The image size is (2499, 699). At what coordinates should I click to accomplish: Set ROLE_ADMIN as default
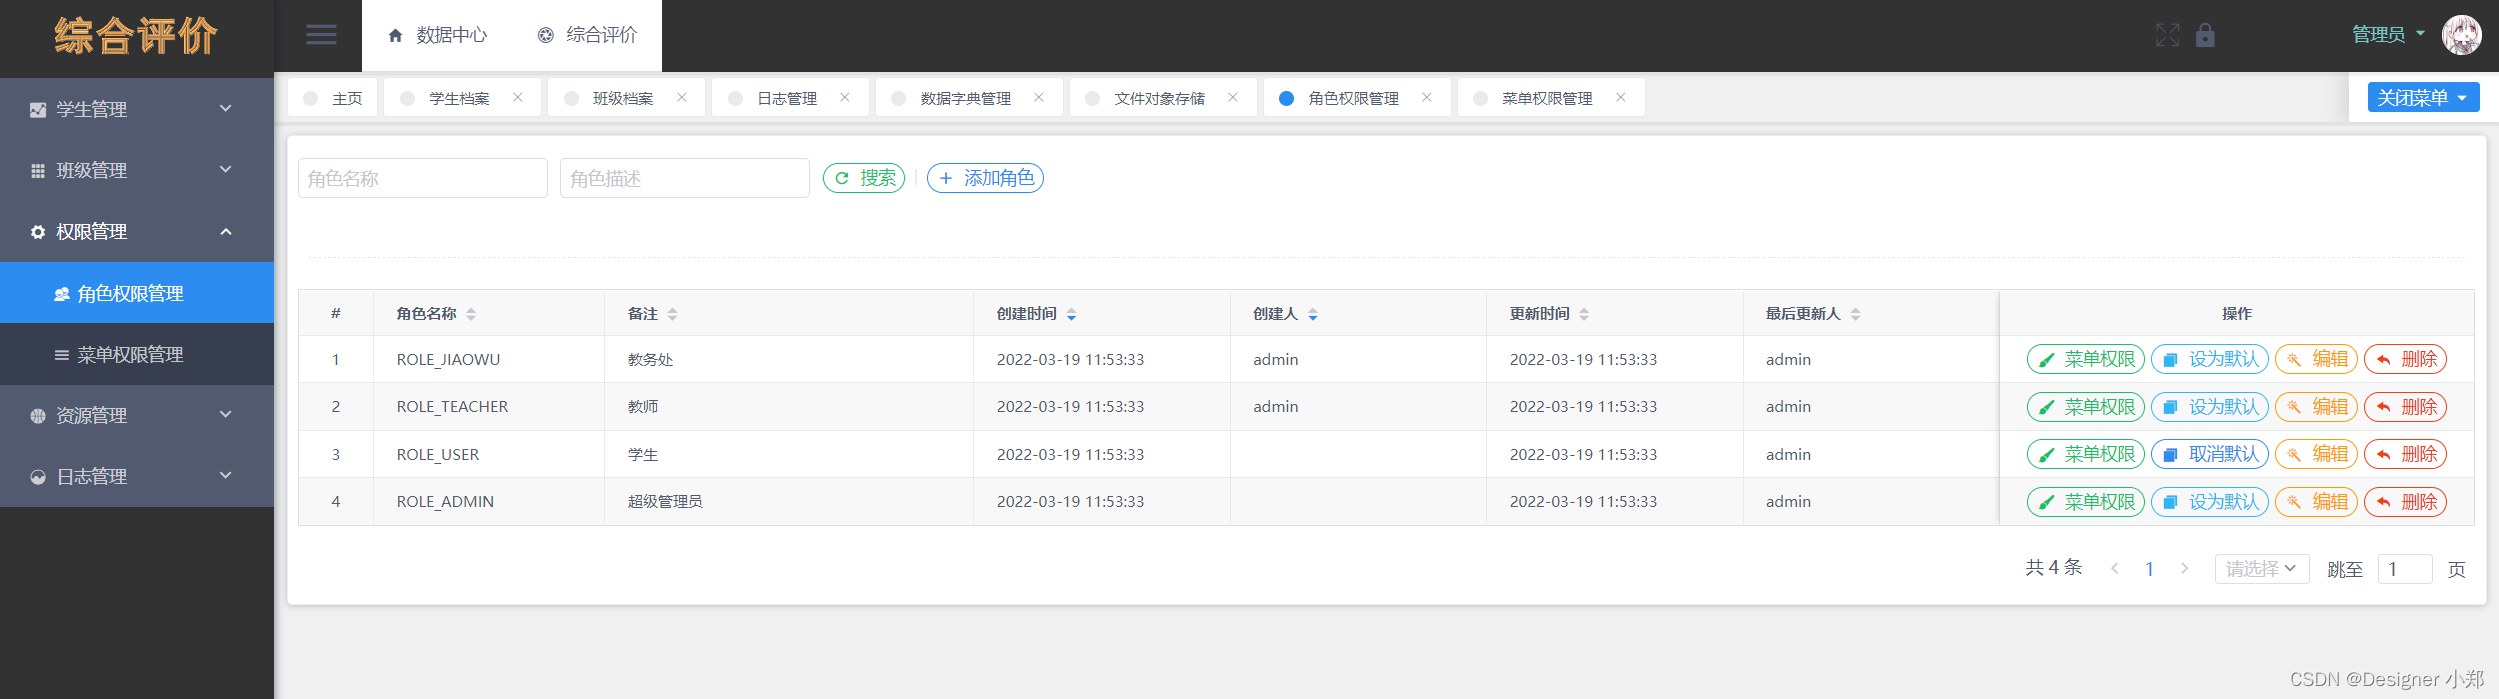click(x=2210, y=502)
